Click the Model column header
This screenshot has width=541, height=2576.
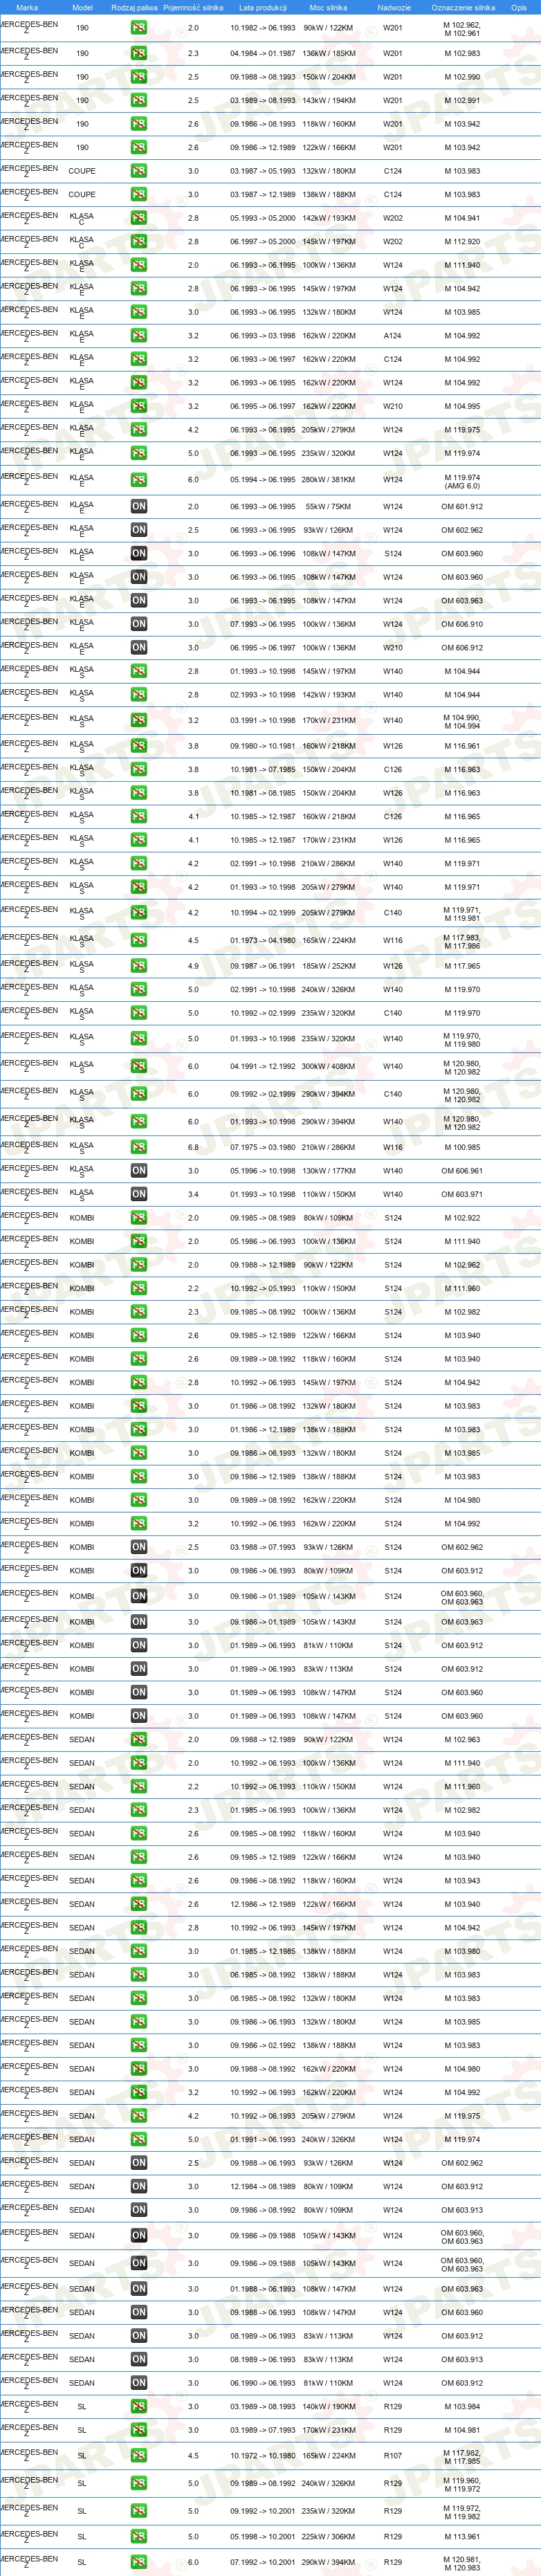pyautogui.click(x=82, y=7)
